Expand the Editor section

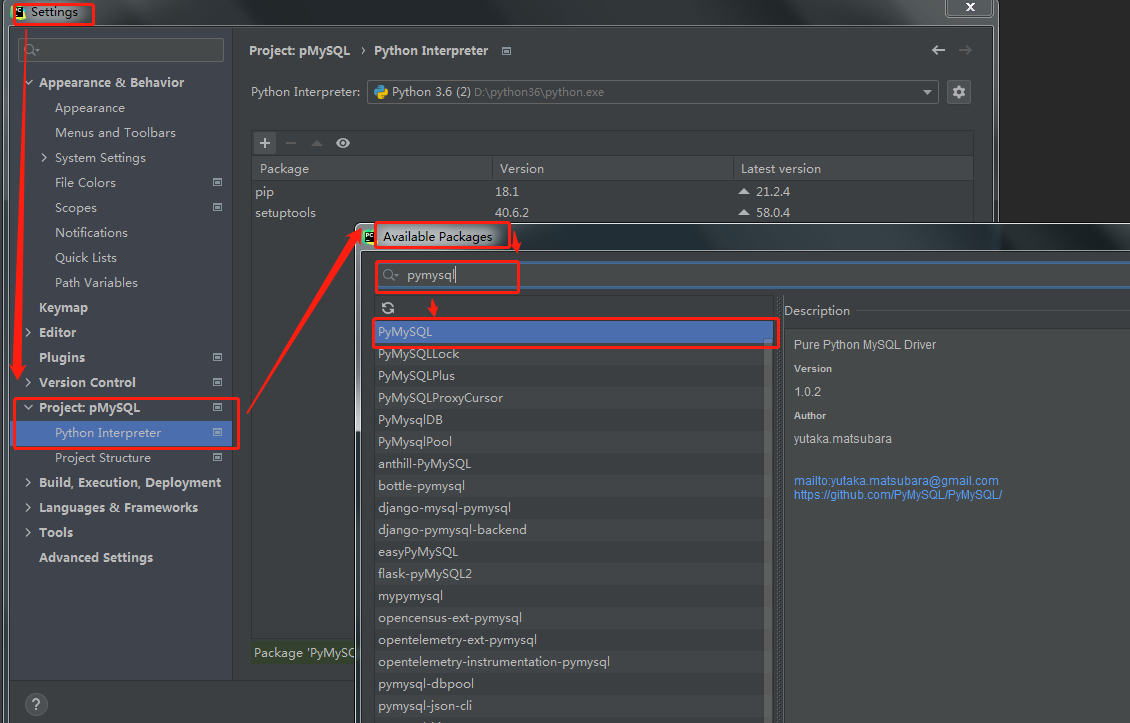click(x=29, y=332)
